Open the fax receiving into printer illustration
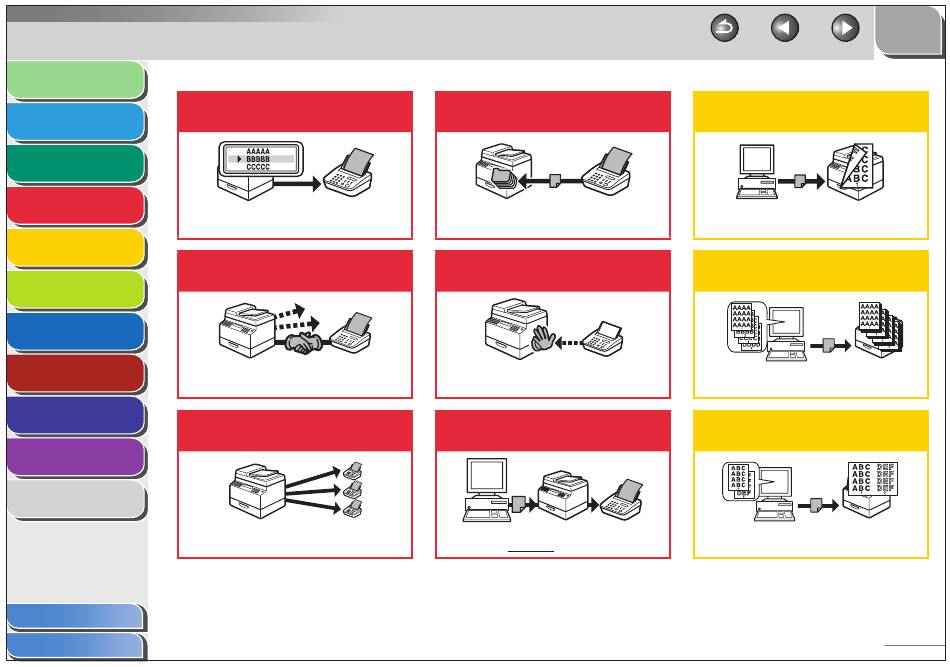This screenshot has width=950, height=667. 553,172
